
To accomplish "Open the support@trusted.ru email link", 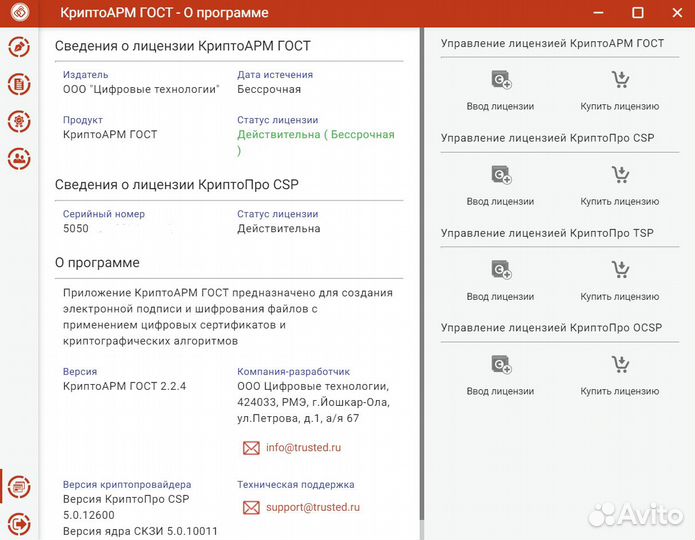I will tap(313, 507).
